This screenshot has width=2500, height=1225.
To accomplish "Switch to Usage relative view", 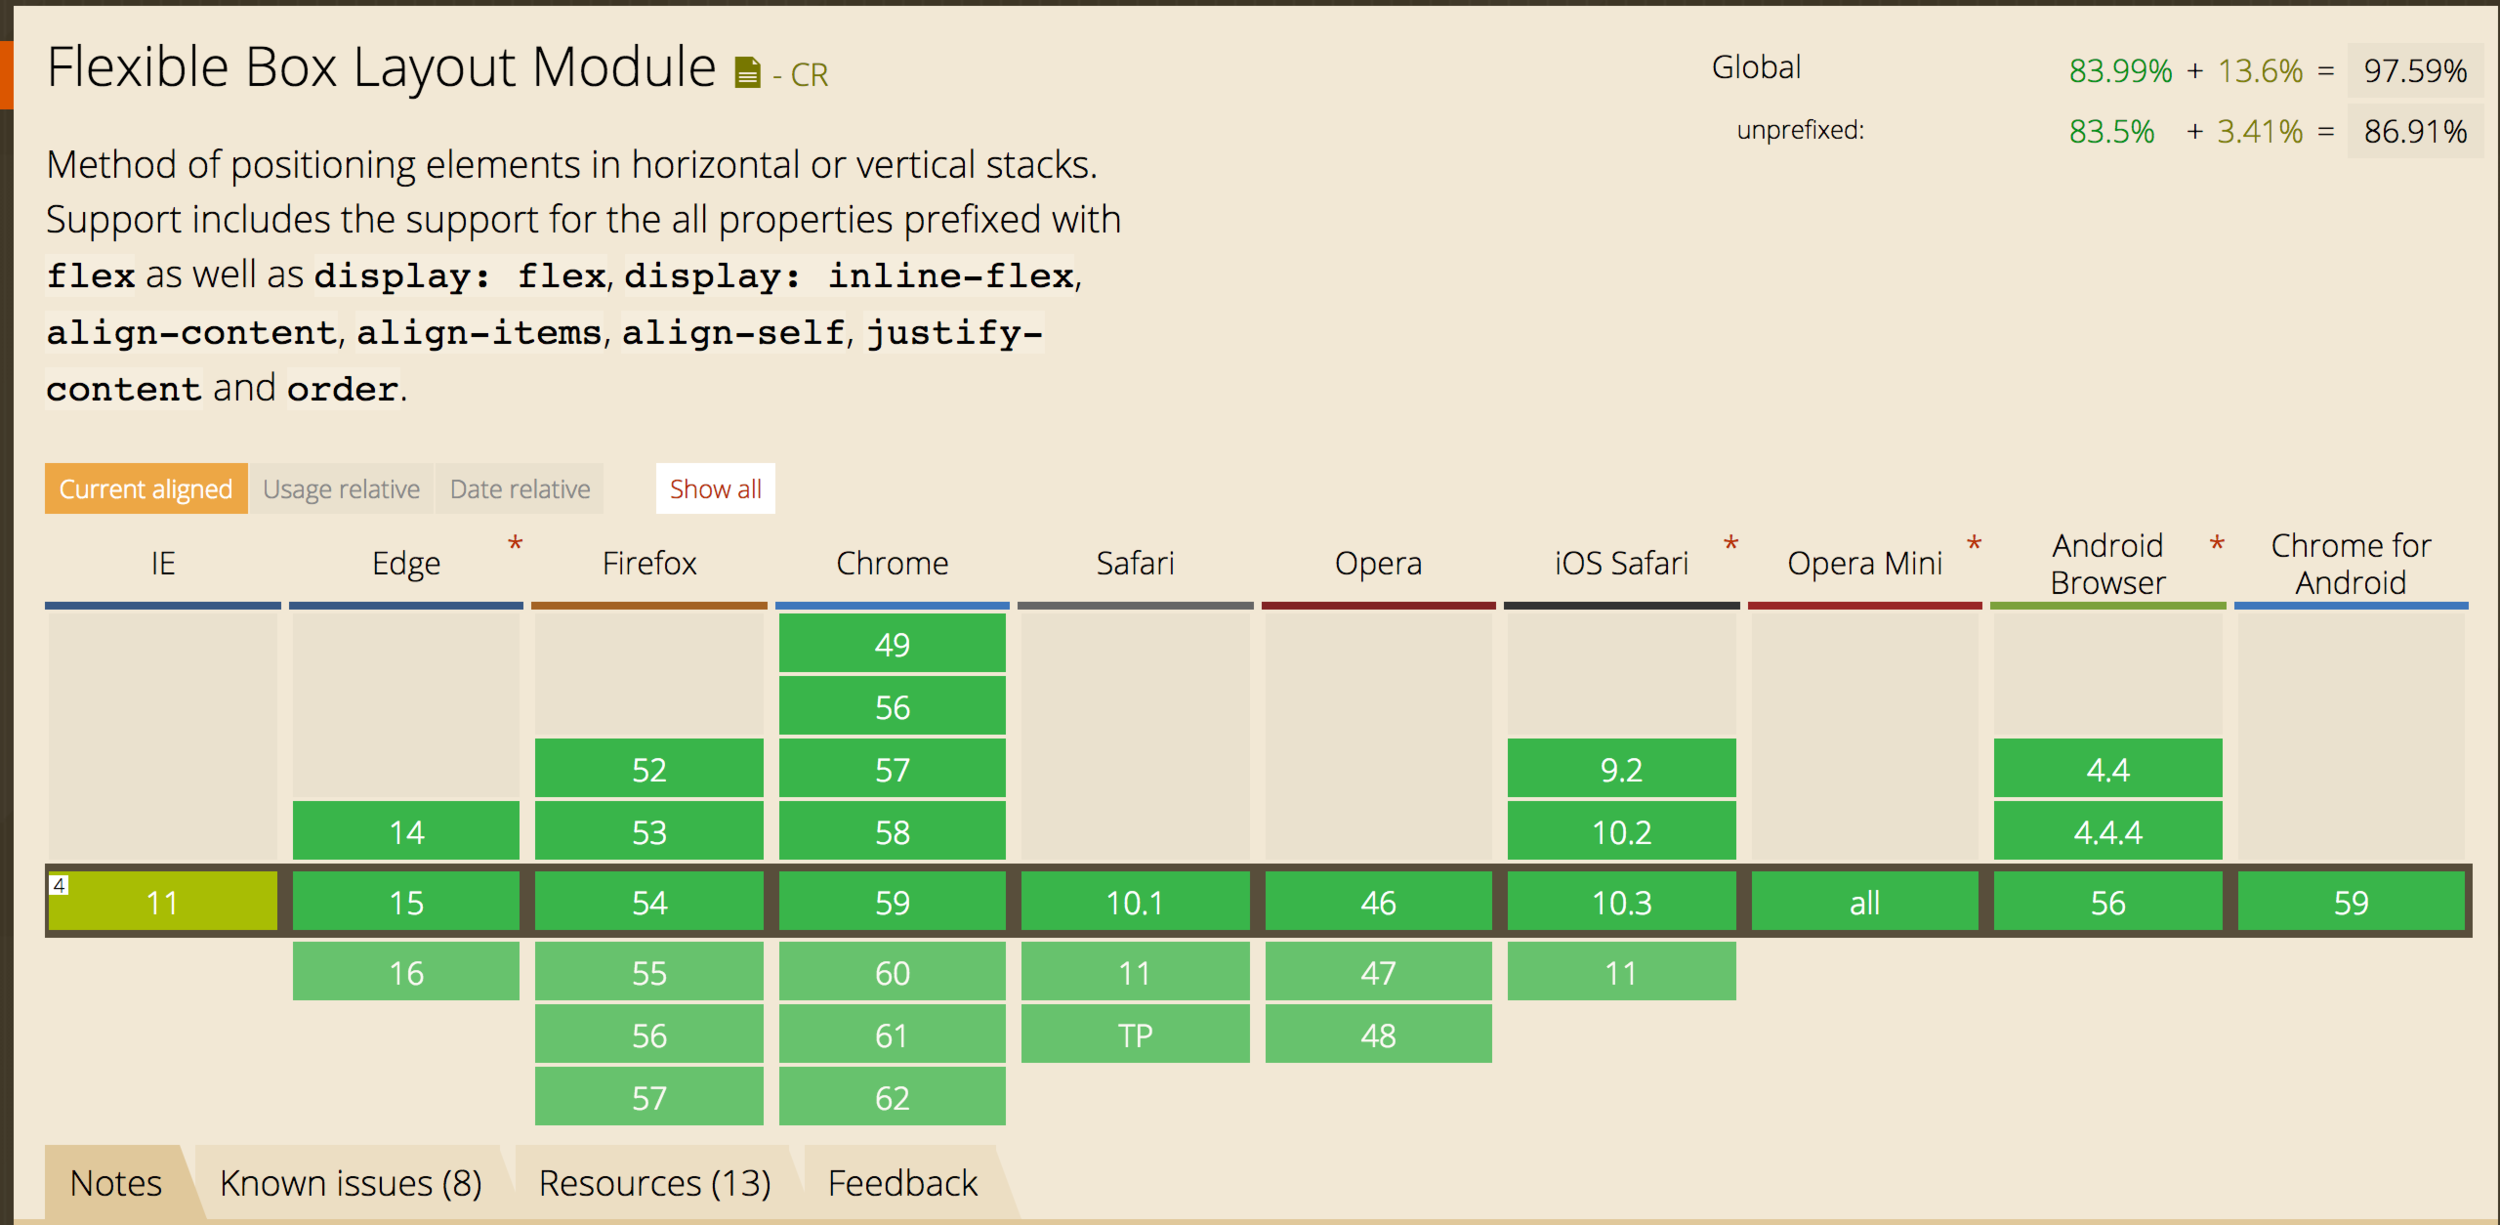I will click(341, 489).
